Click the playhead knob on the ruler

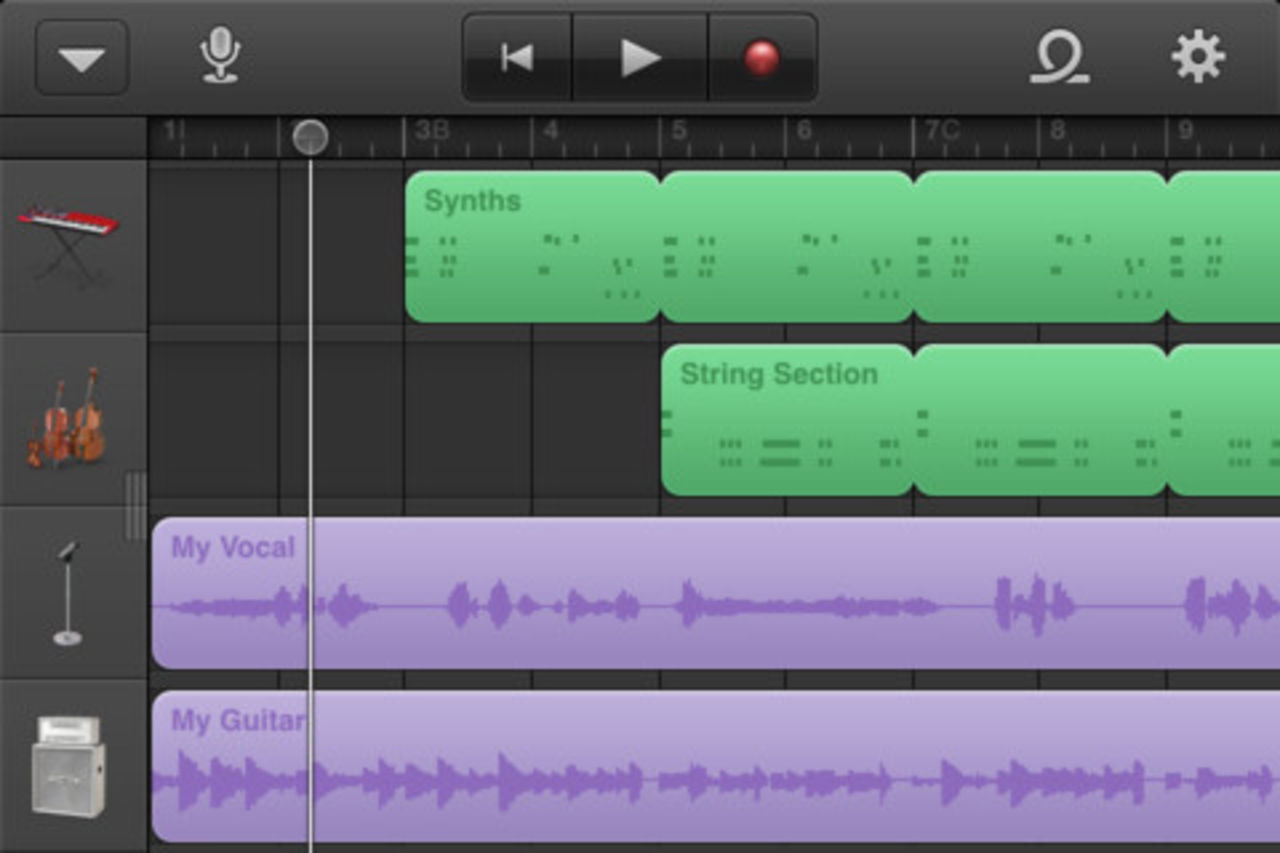click(311, 137)
